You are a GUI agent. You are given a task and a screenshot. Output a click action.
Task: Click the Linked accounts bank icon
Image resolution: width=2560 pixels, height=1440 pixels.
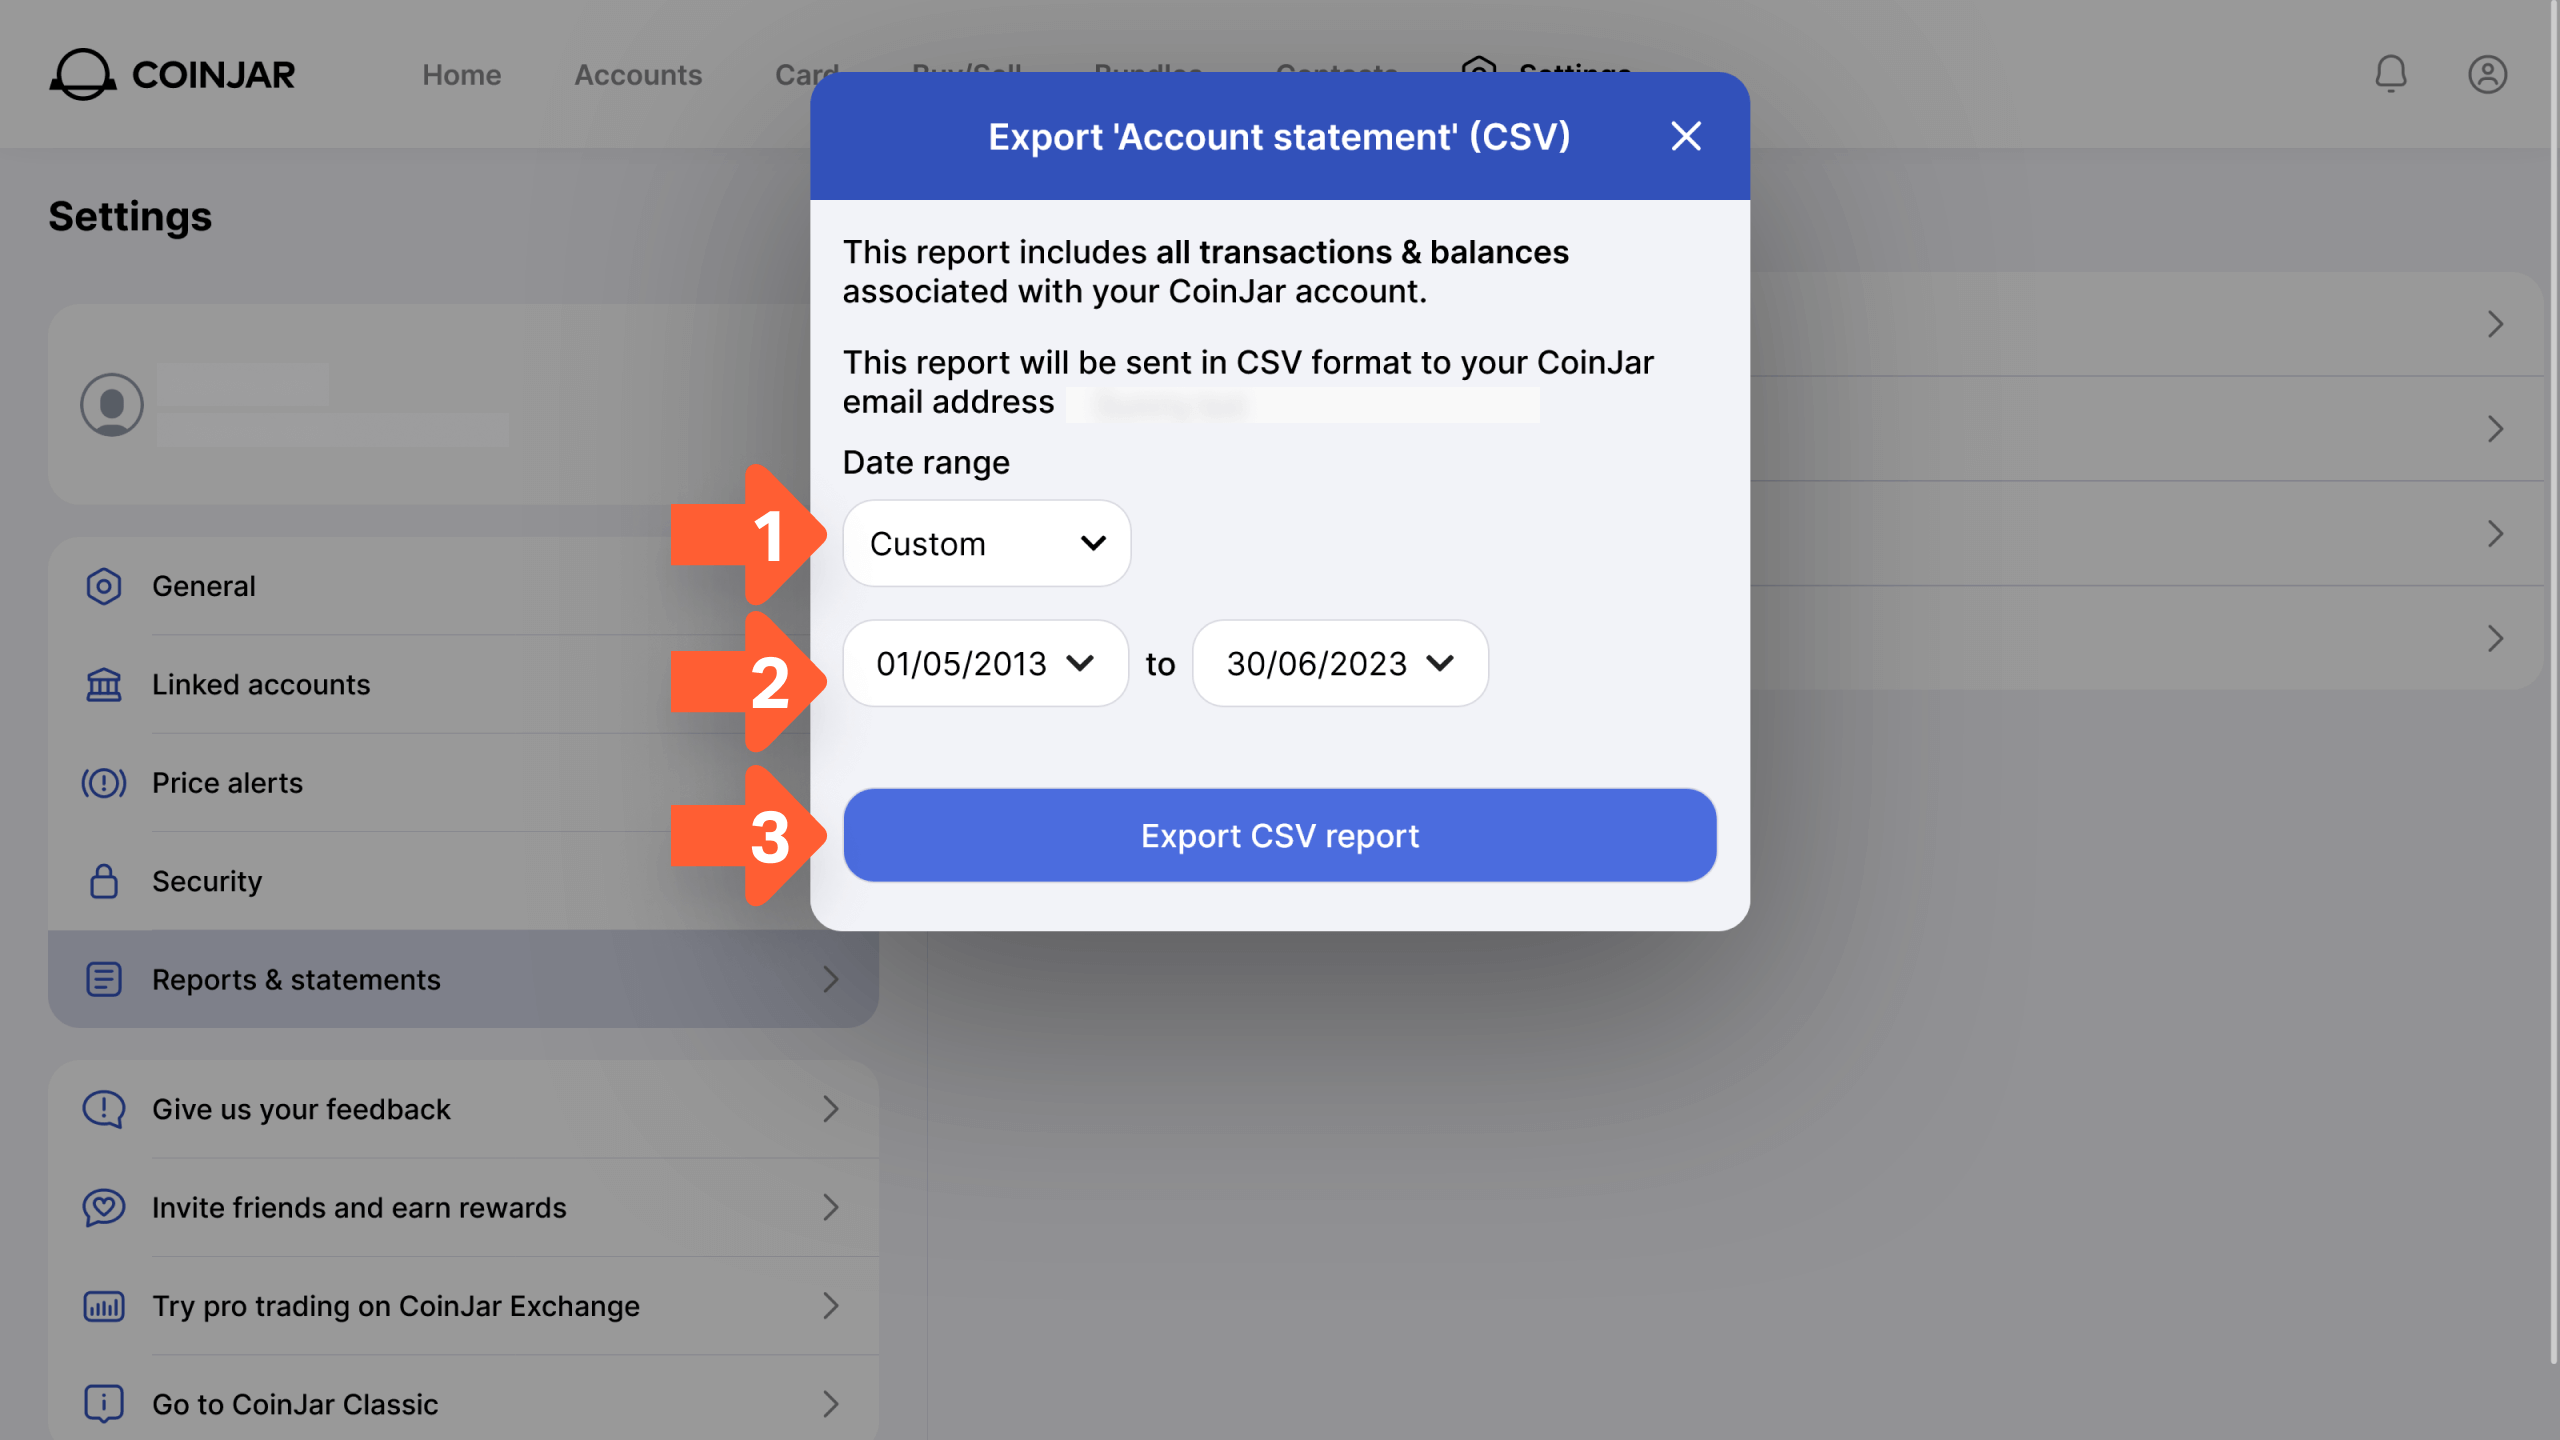point(104,685)
